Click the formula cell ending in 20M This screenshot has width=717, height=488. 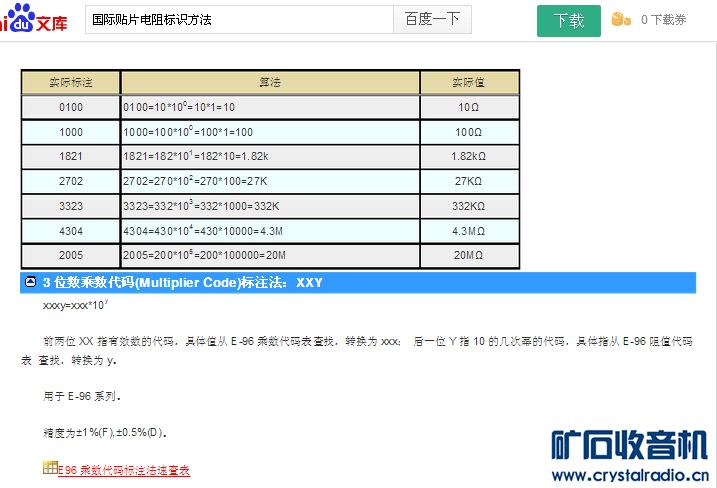tap(270, 255)
